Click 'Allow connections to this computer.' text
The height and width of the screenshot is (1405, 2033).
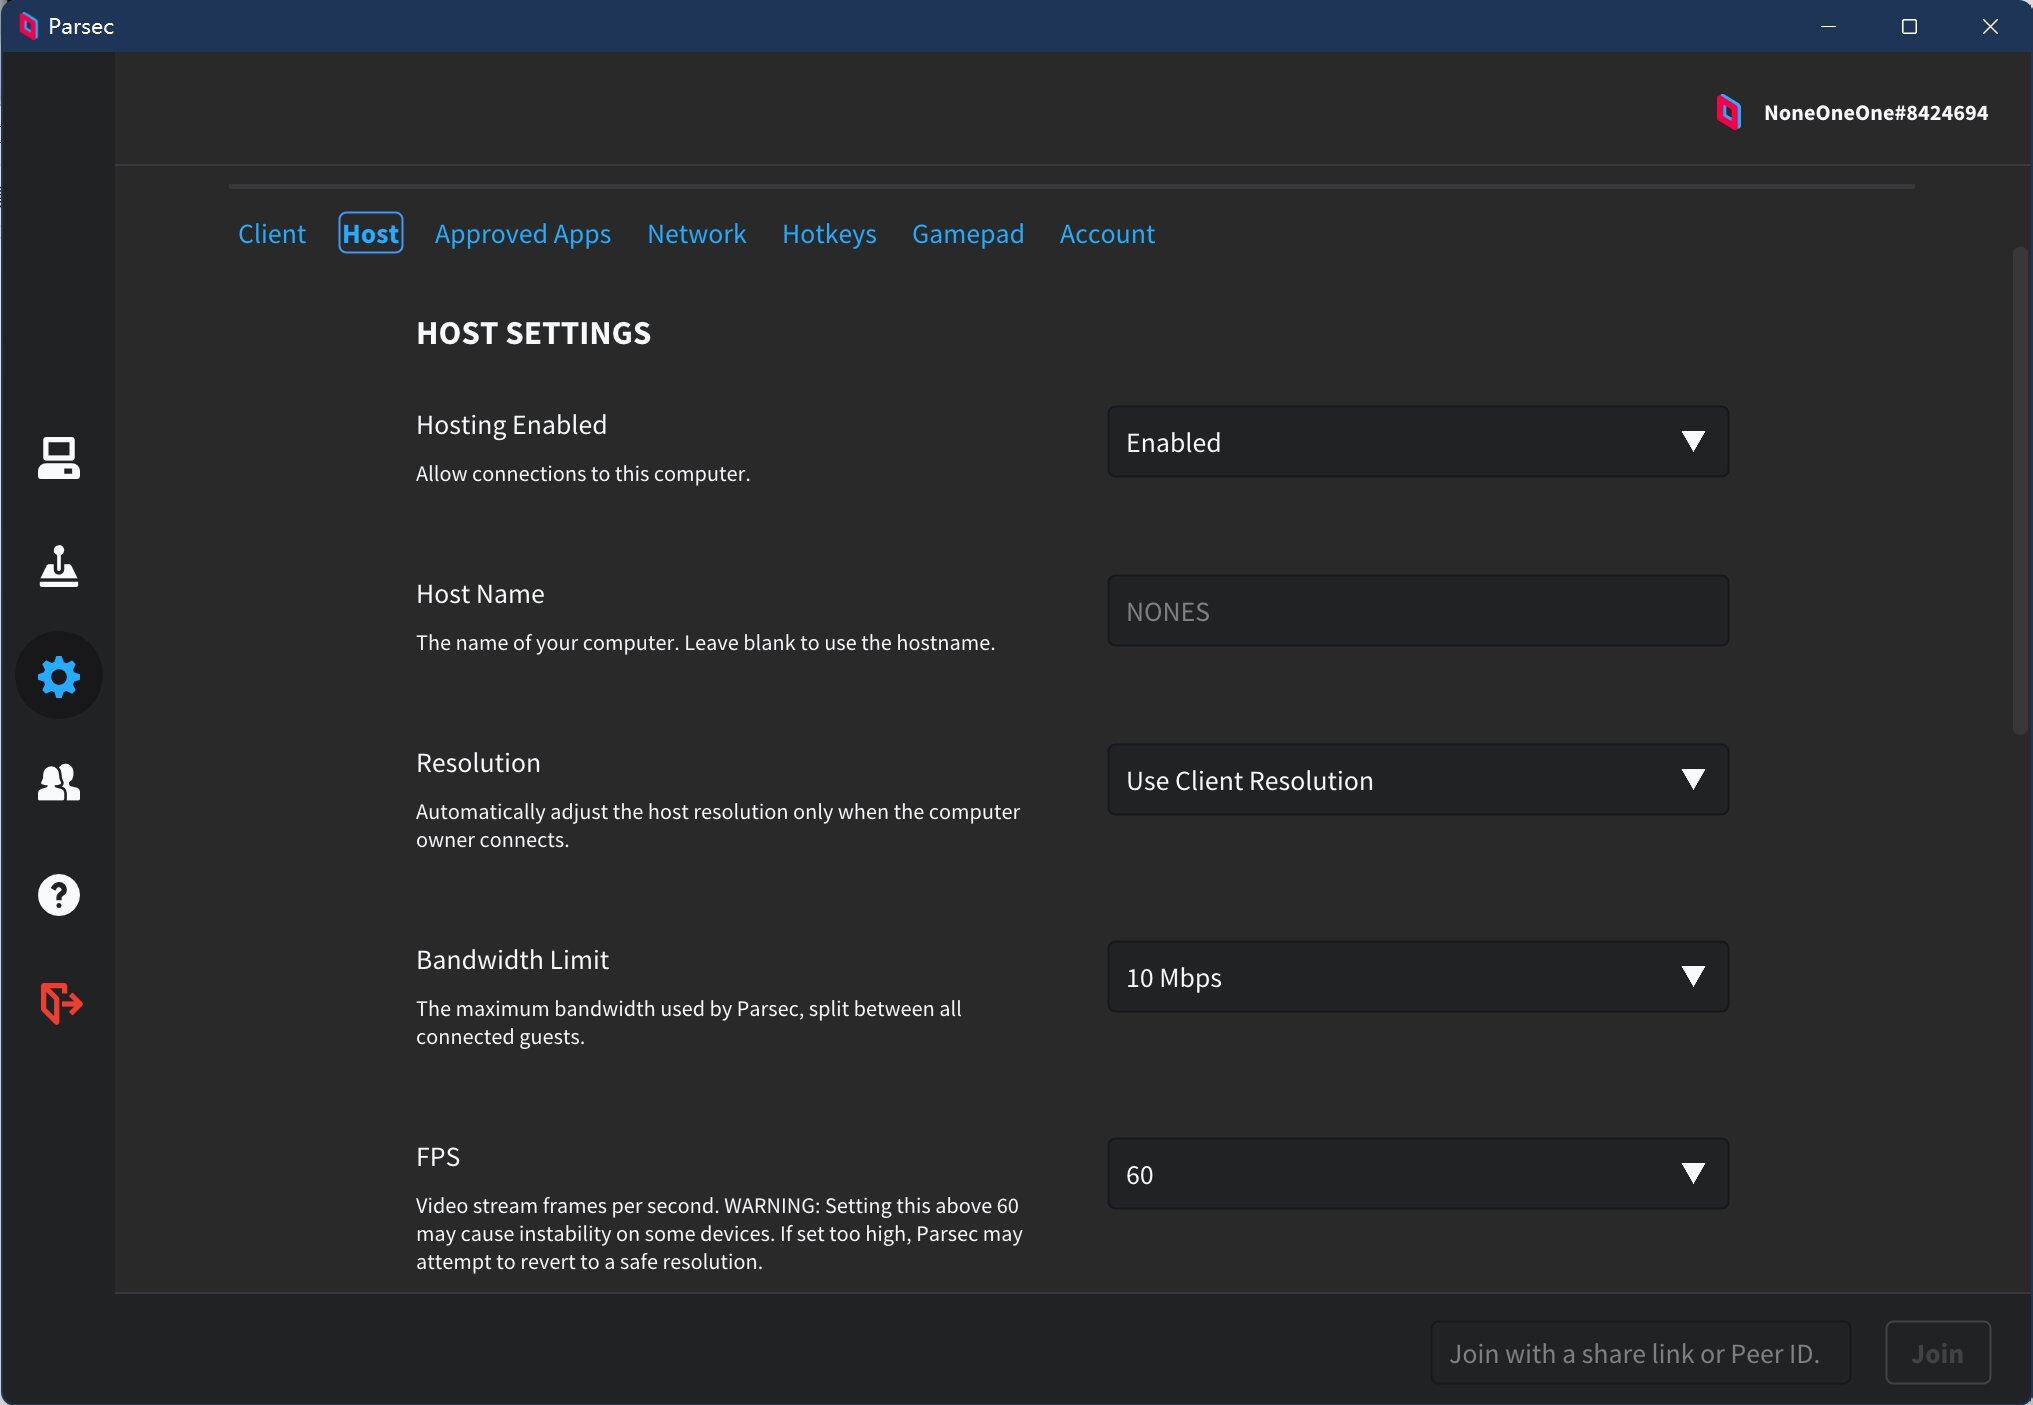pyautogui.click(x=583, y=474)
